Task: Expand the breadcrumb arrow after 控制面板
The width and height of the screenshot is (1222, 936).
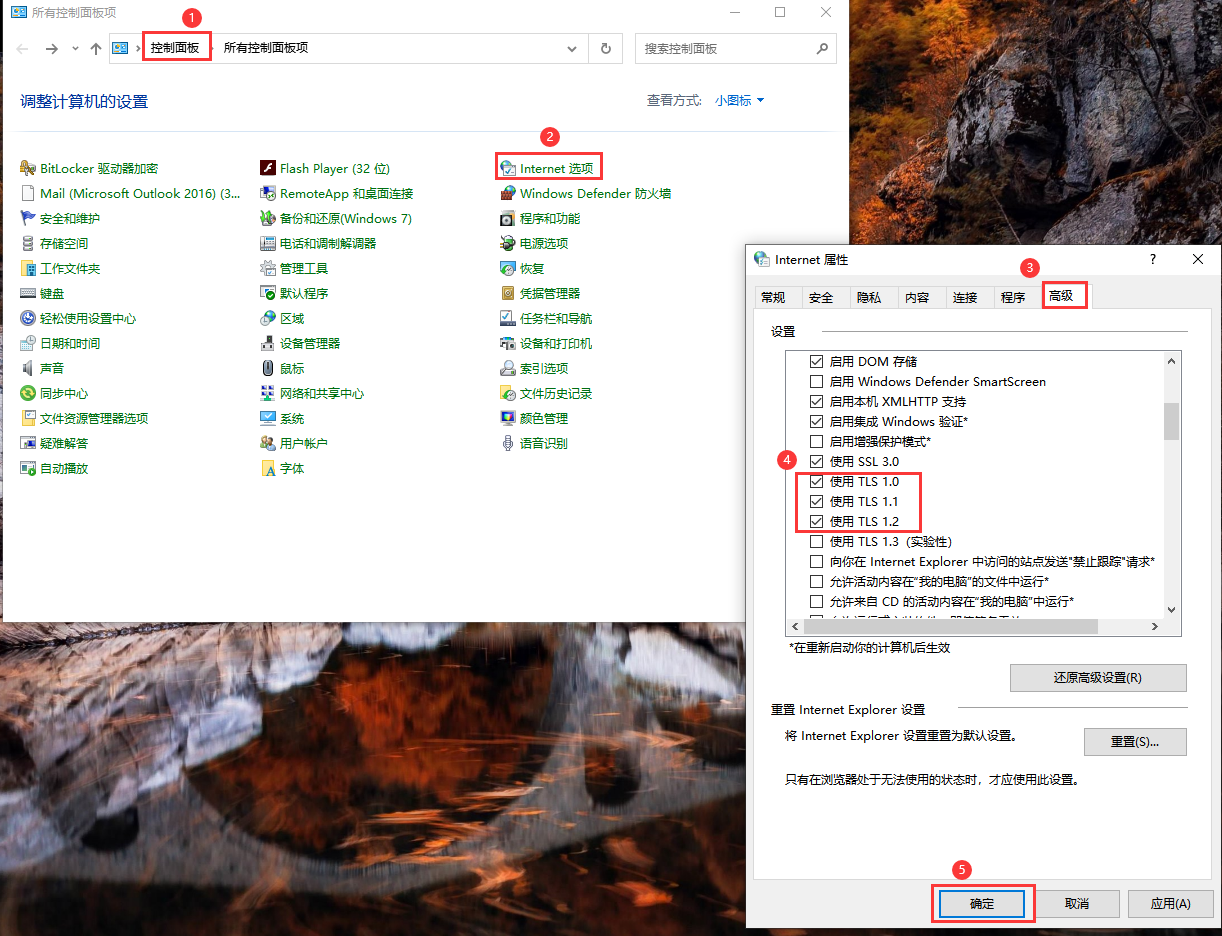Action: 215,48
